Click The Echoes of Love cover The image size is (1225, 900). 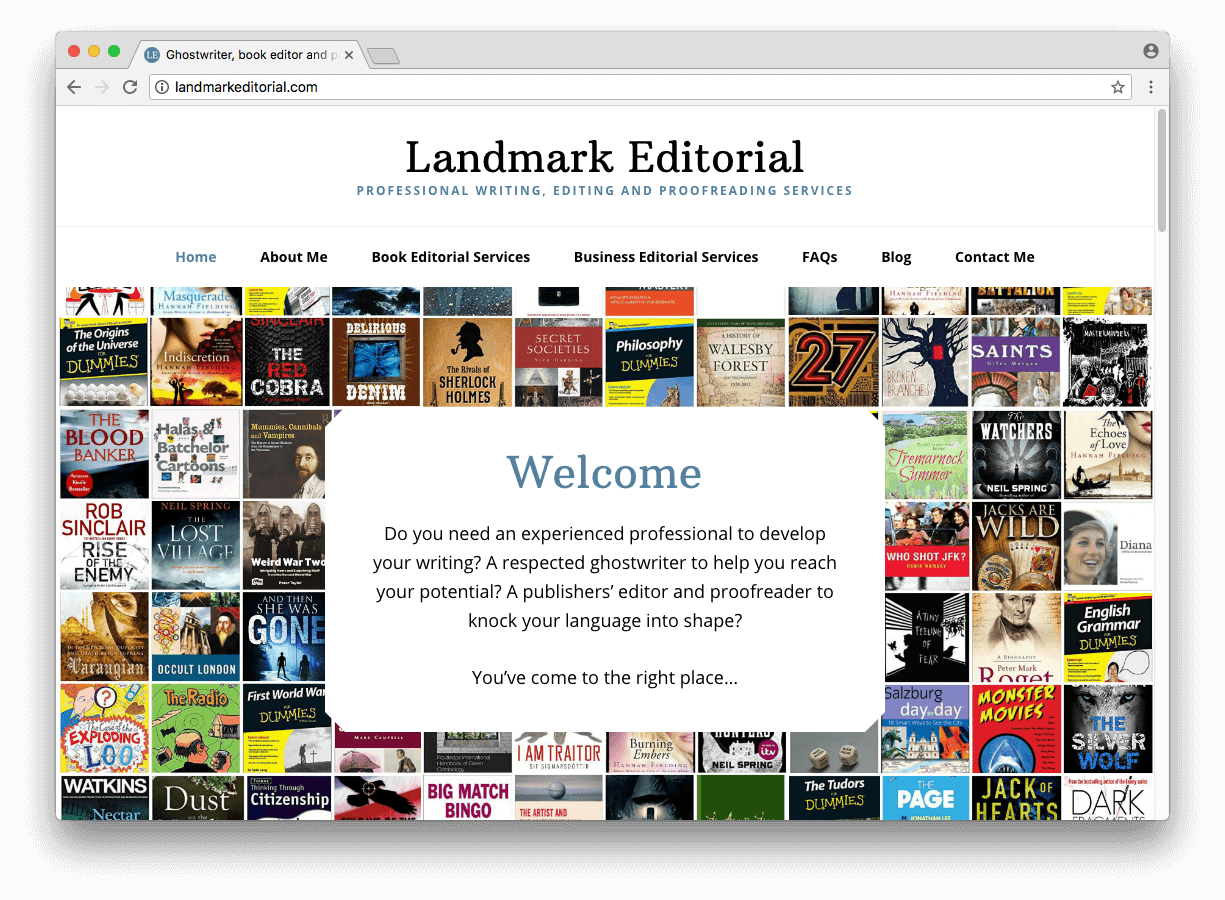tap(1108, 455)
